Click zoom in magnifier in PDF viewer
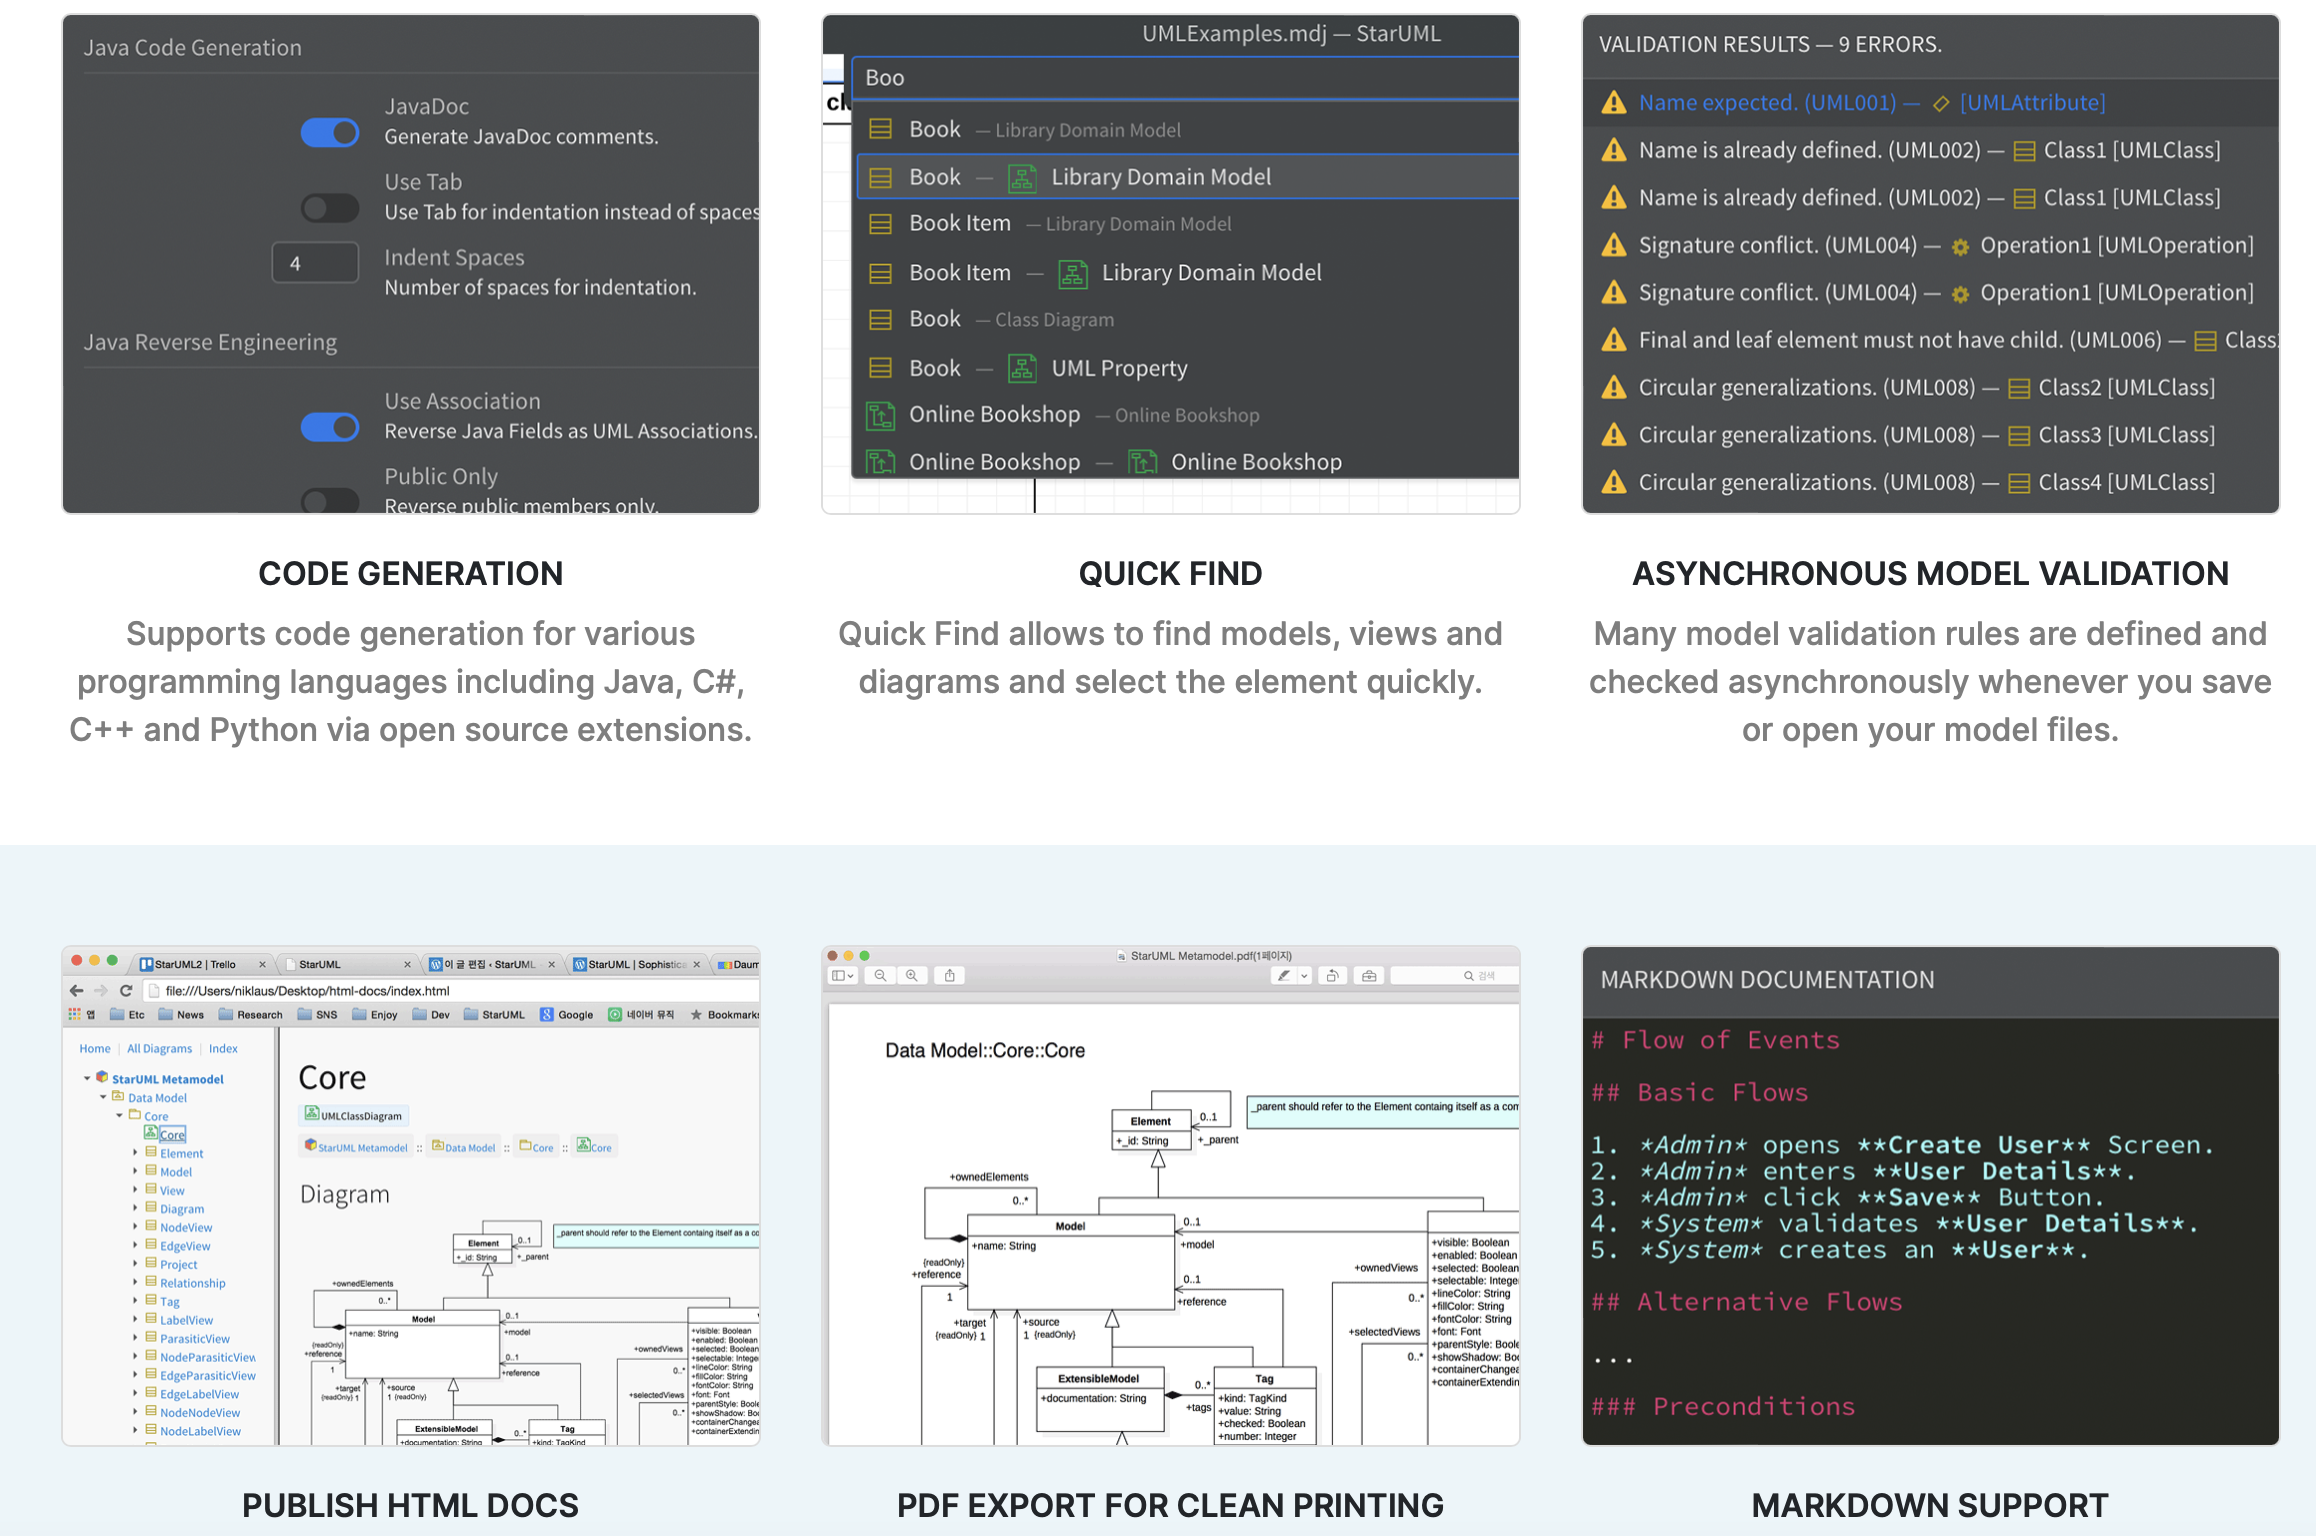Screen dimensions: 2316x1536 912,975
